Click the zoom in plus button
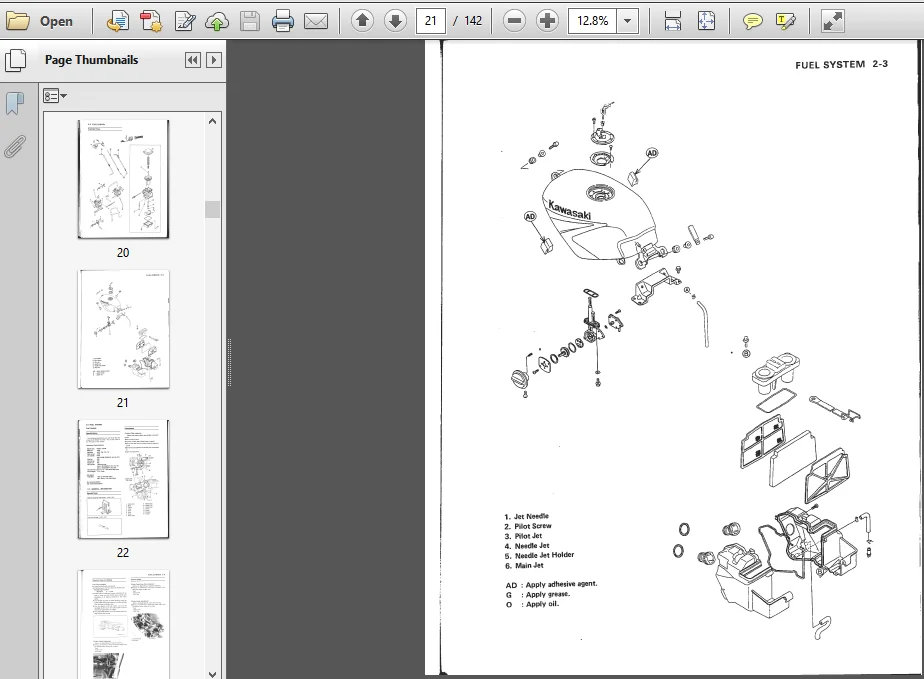Viewport: 924px width, 679px height. [547, 21]
